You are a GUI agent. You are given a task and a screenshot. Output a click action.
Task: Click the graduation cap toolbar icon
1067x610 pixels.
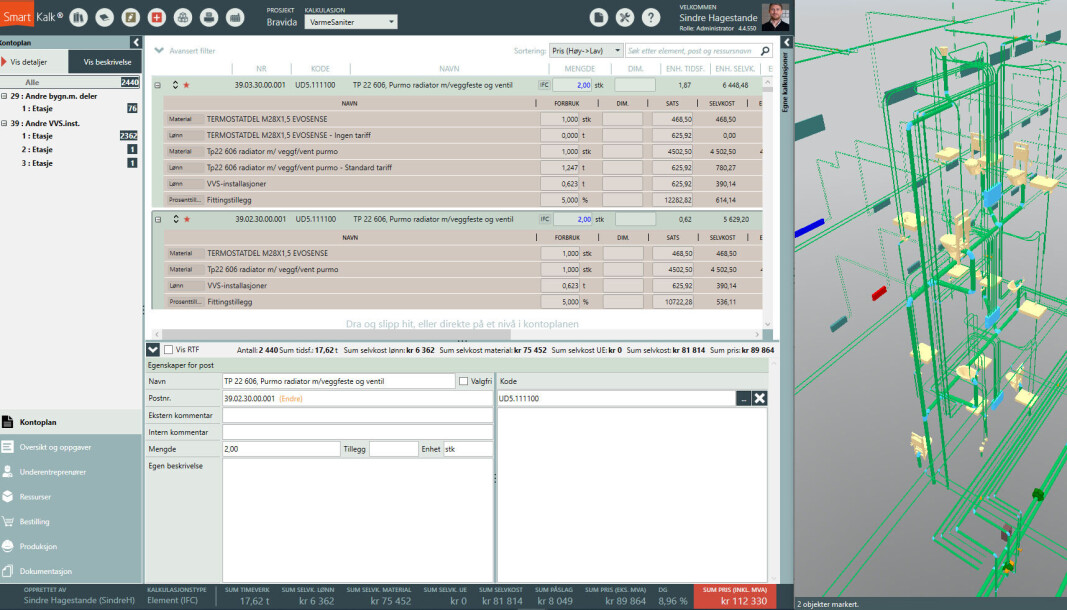click(105, 17)
